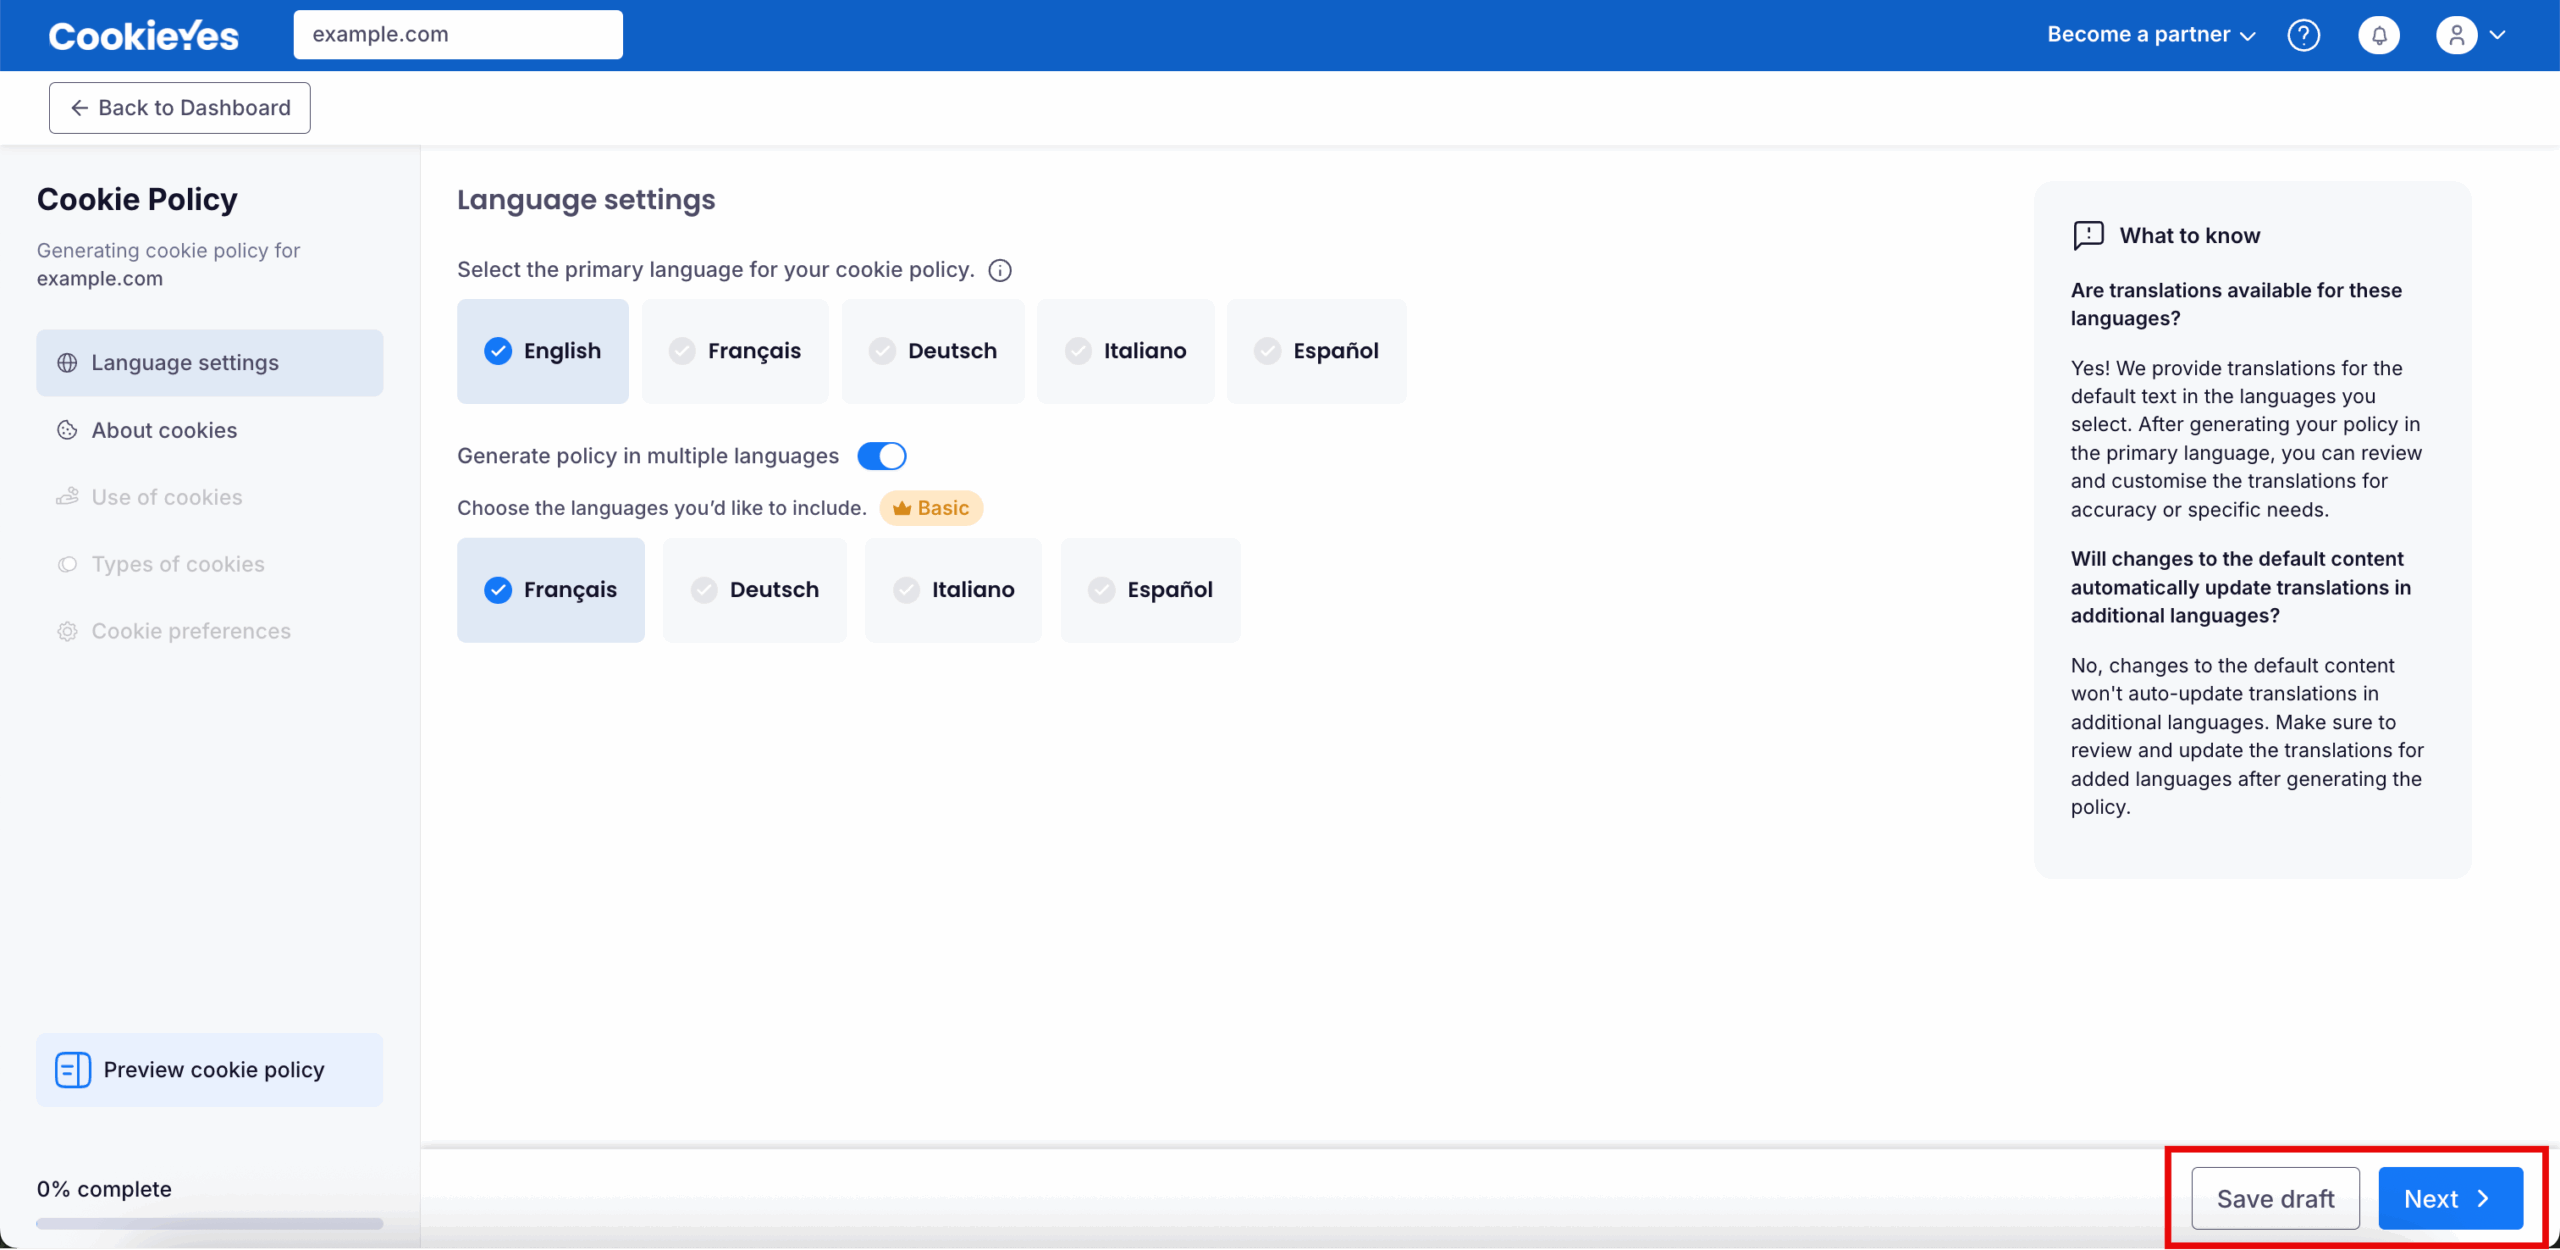Screen dimensions: 2560x1250
Task: Open the notifications bell icon
Action: tap(2379, 35)
